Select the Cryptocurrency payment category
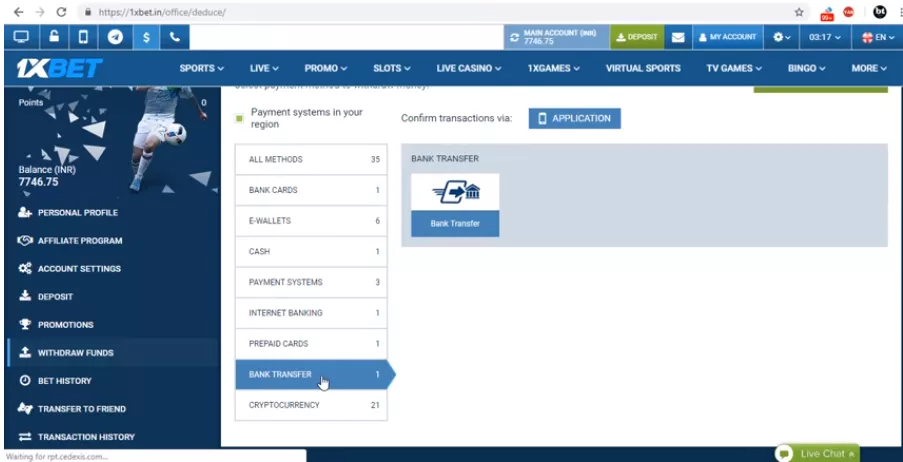Screen dimensions: 903x462 click(311, 405)
